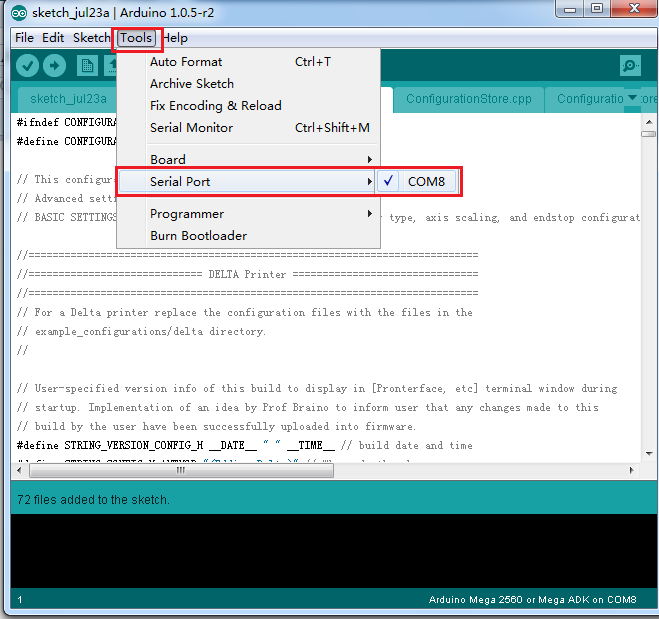The image size is (659, 619).
Task: Click the 'example_configurations/delta directory' comment line
Action: [x=141, y=332]
